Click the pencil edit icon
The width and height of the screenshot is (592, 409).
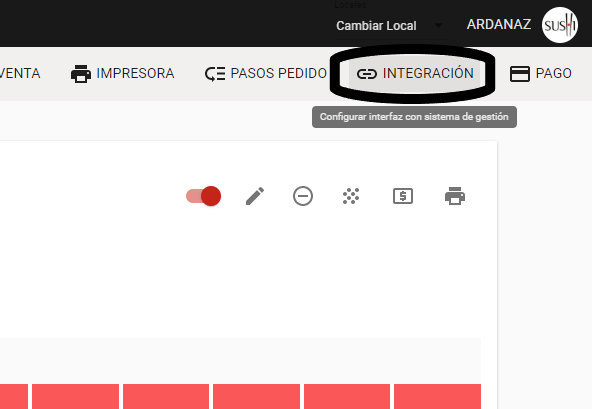pos(255,196)
